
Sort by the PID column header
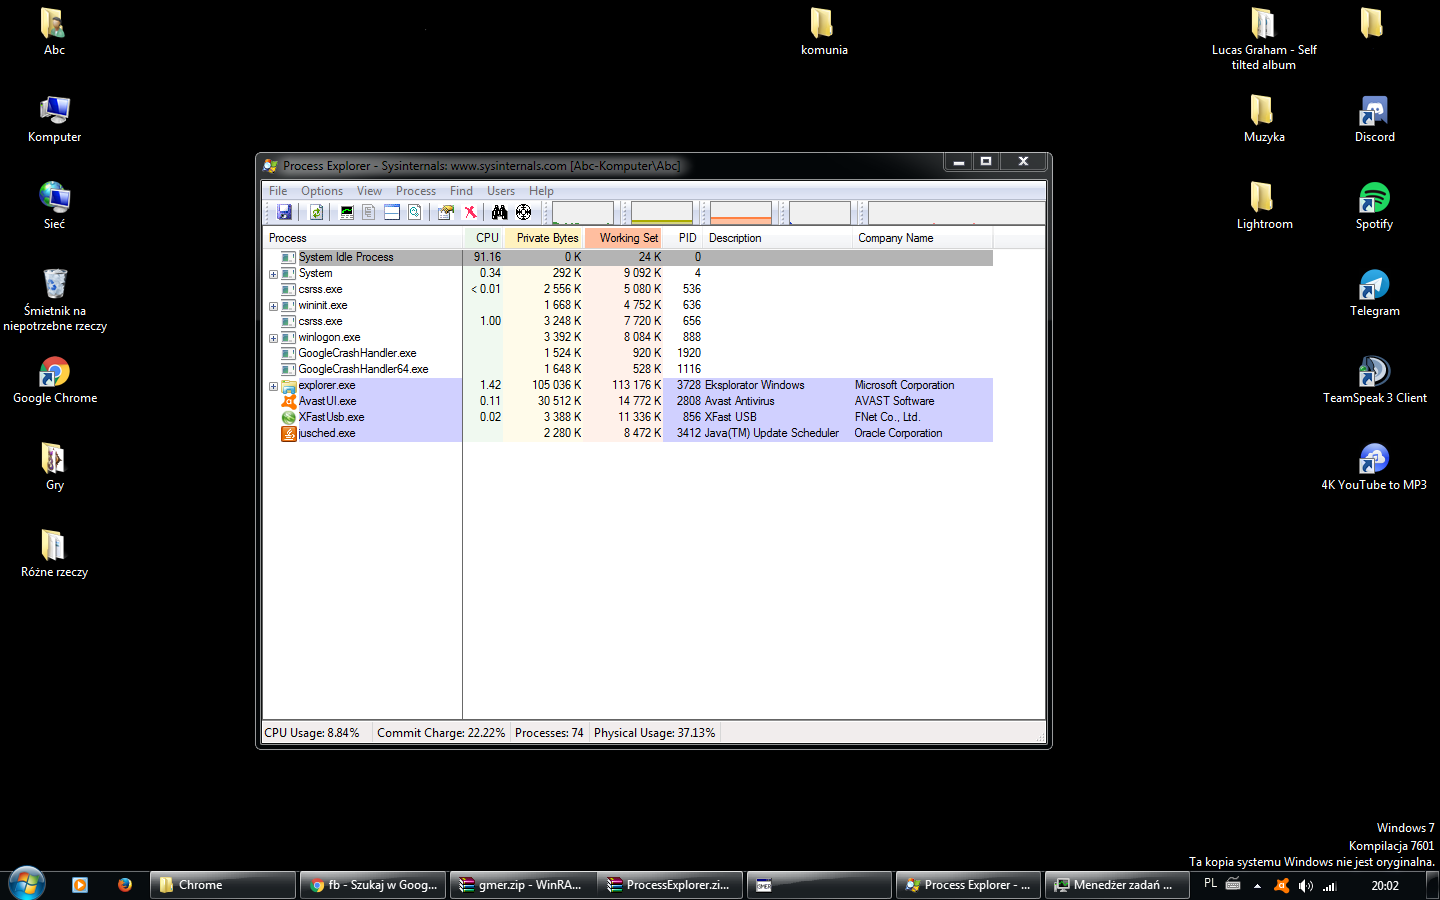[684, 238]
